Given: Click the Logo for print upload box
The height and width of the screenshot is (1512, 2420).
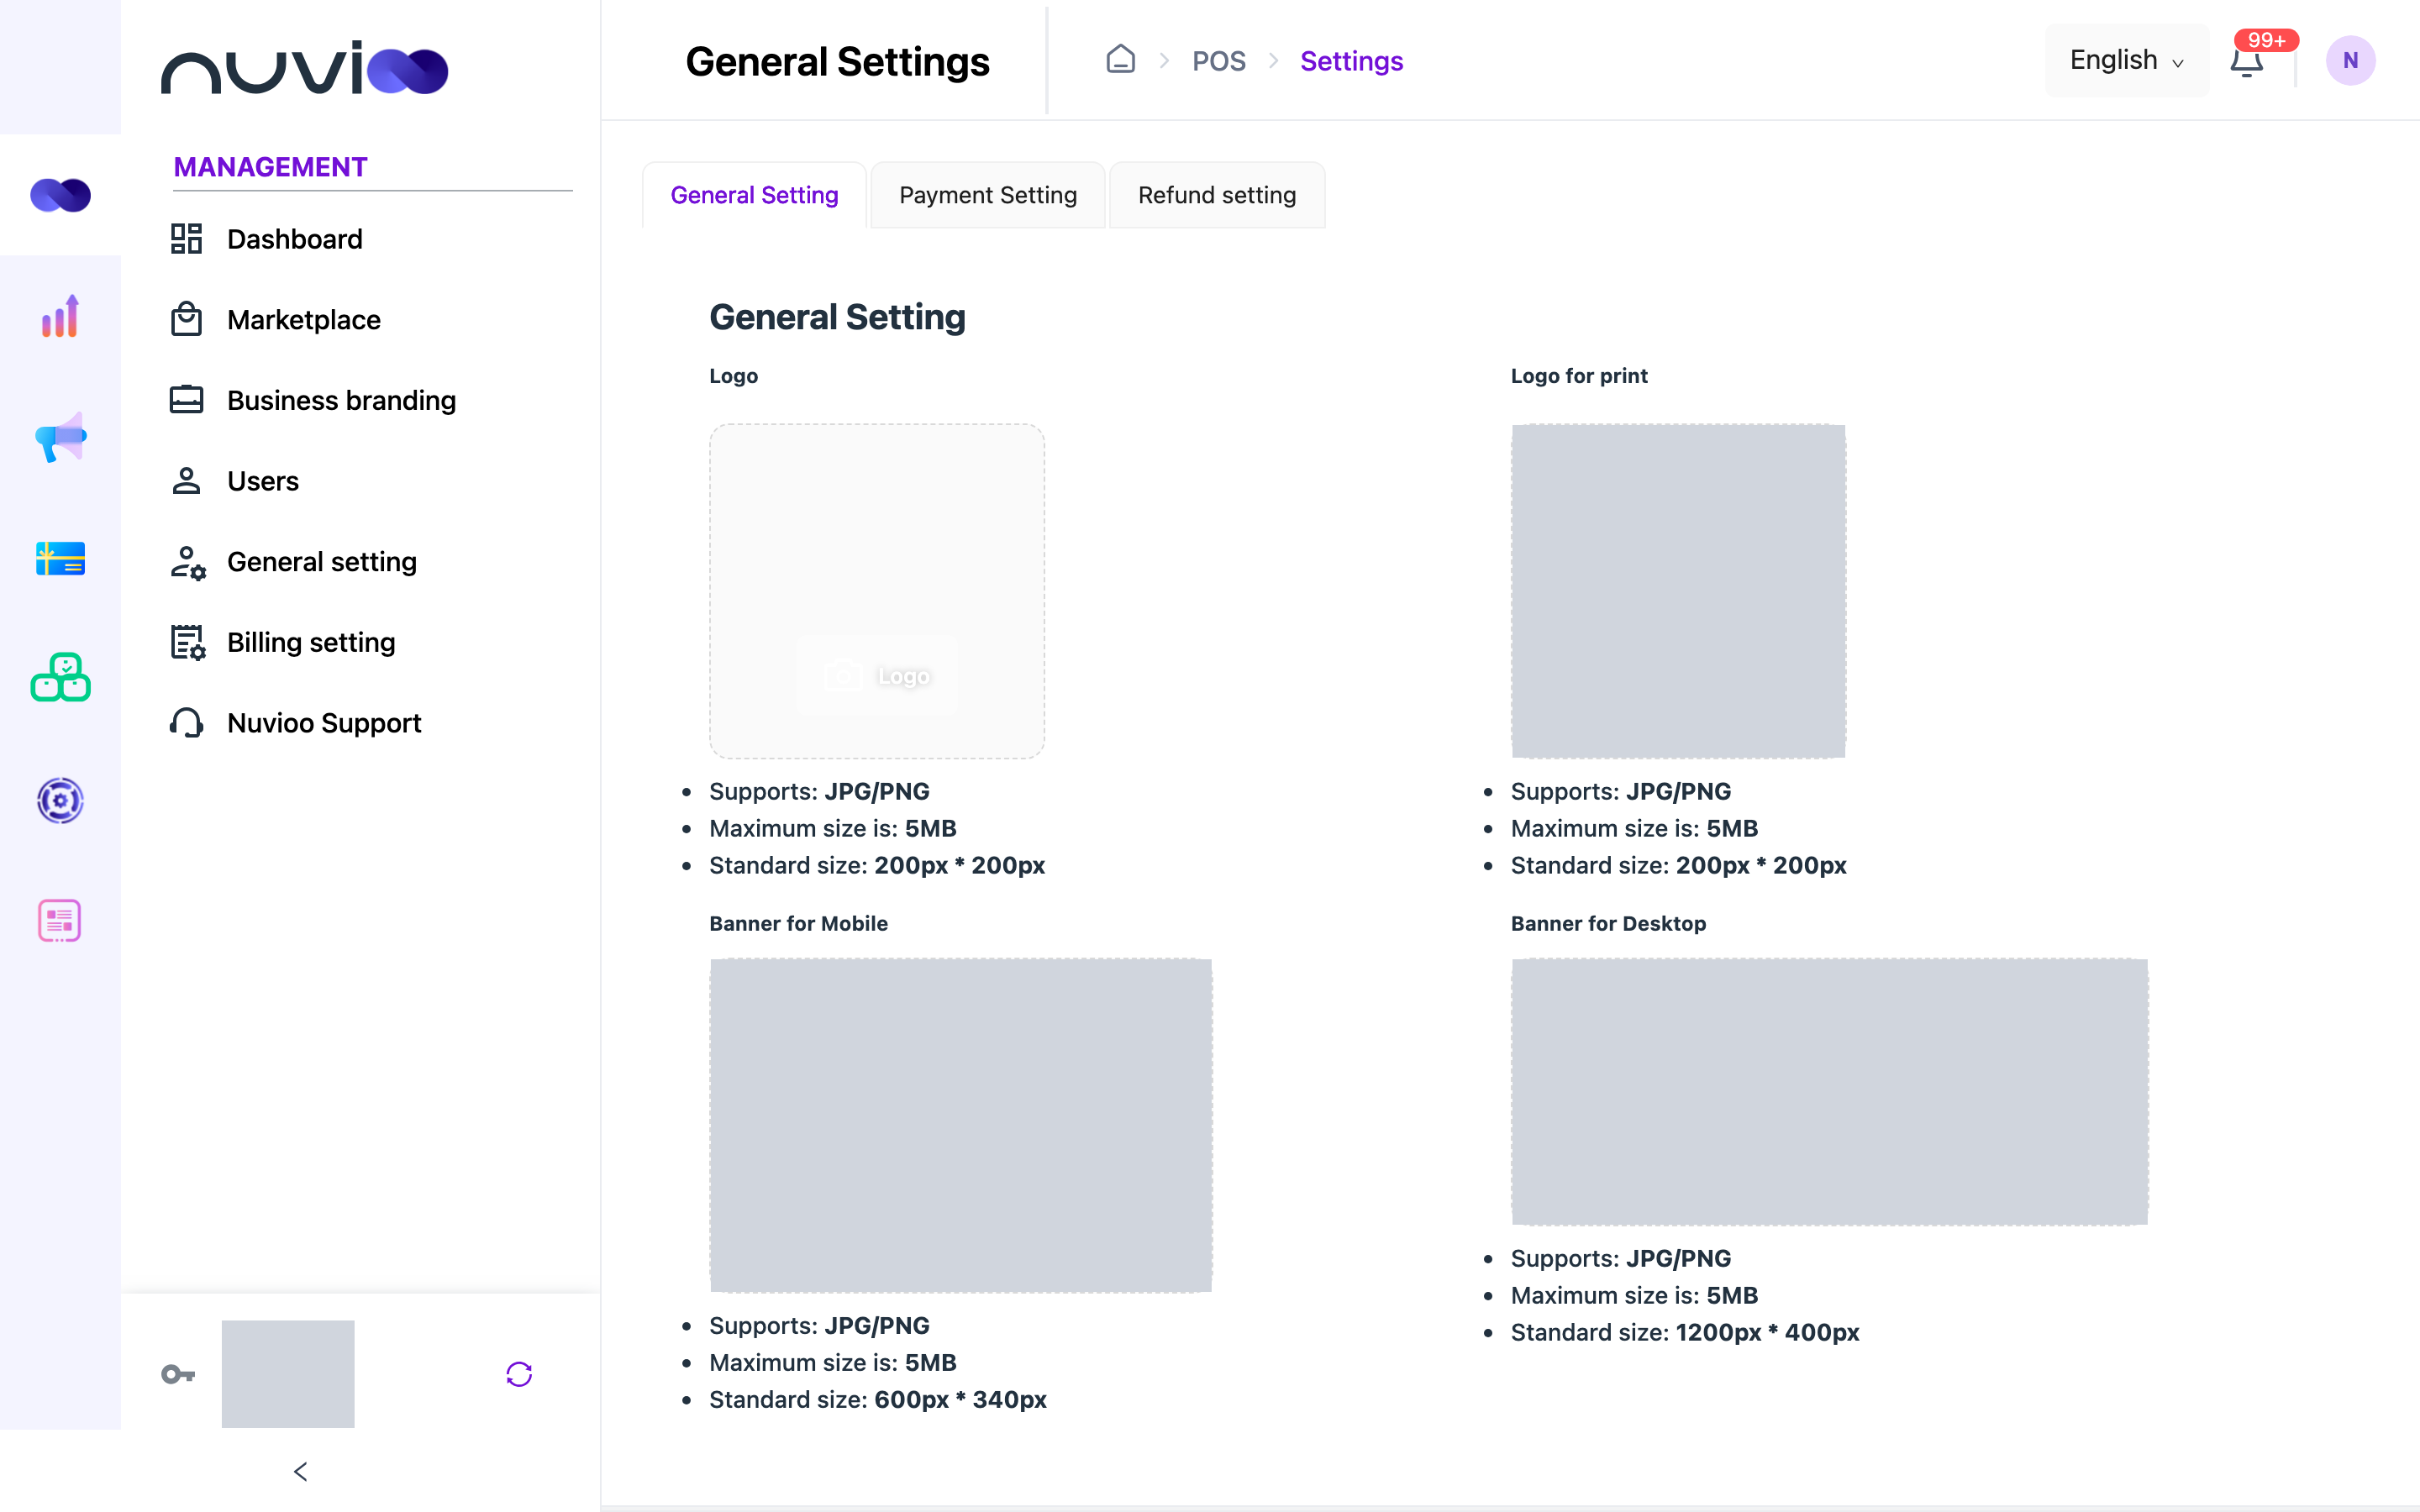Looking at the screenshot, I should tap(1678, 591).
